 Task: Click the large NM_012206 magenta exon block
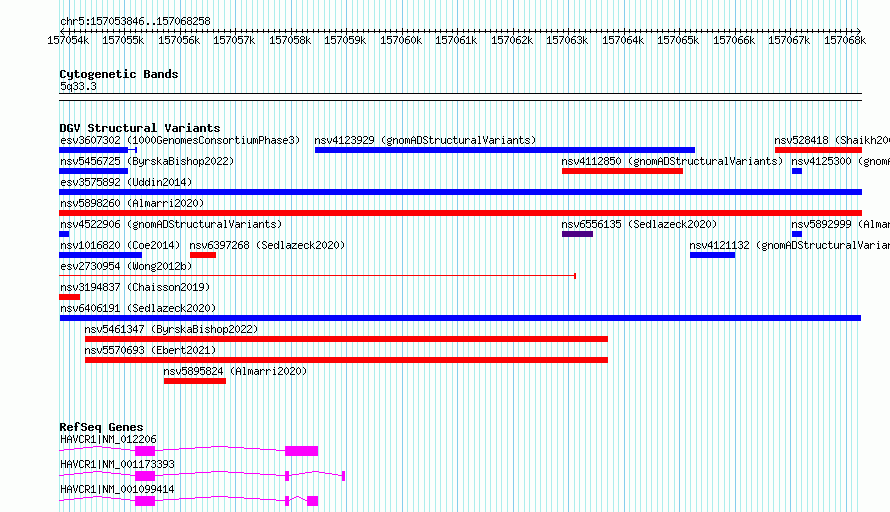(301, 451)
